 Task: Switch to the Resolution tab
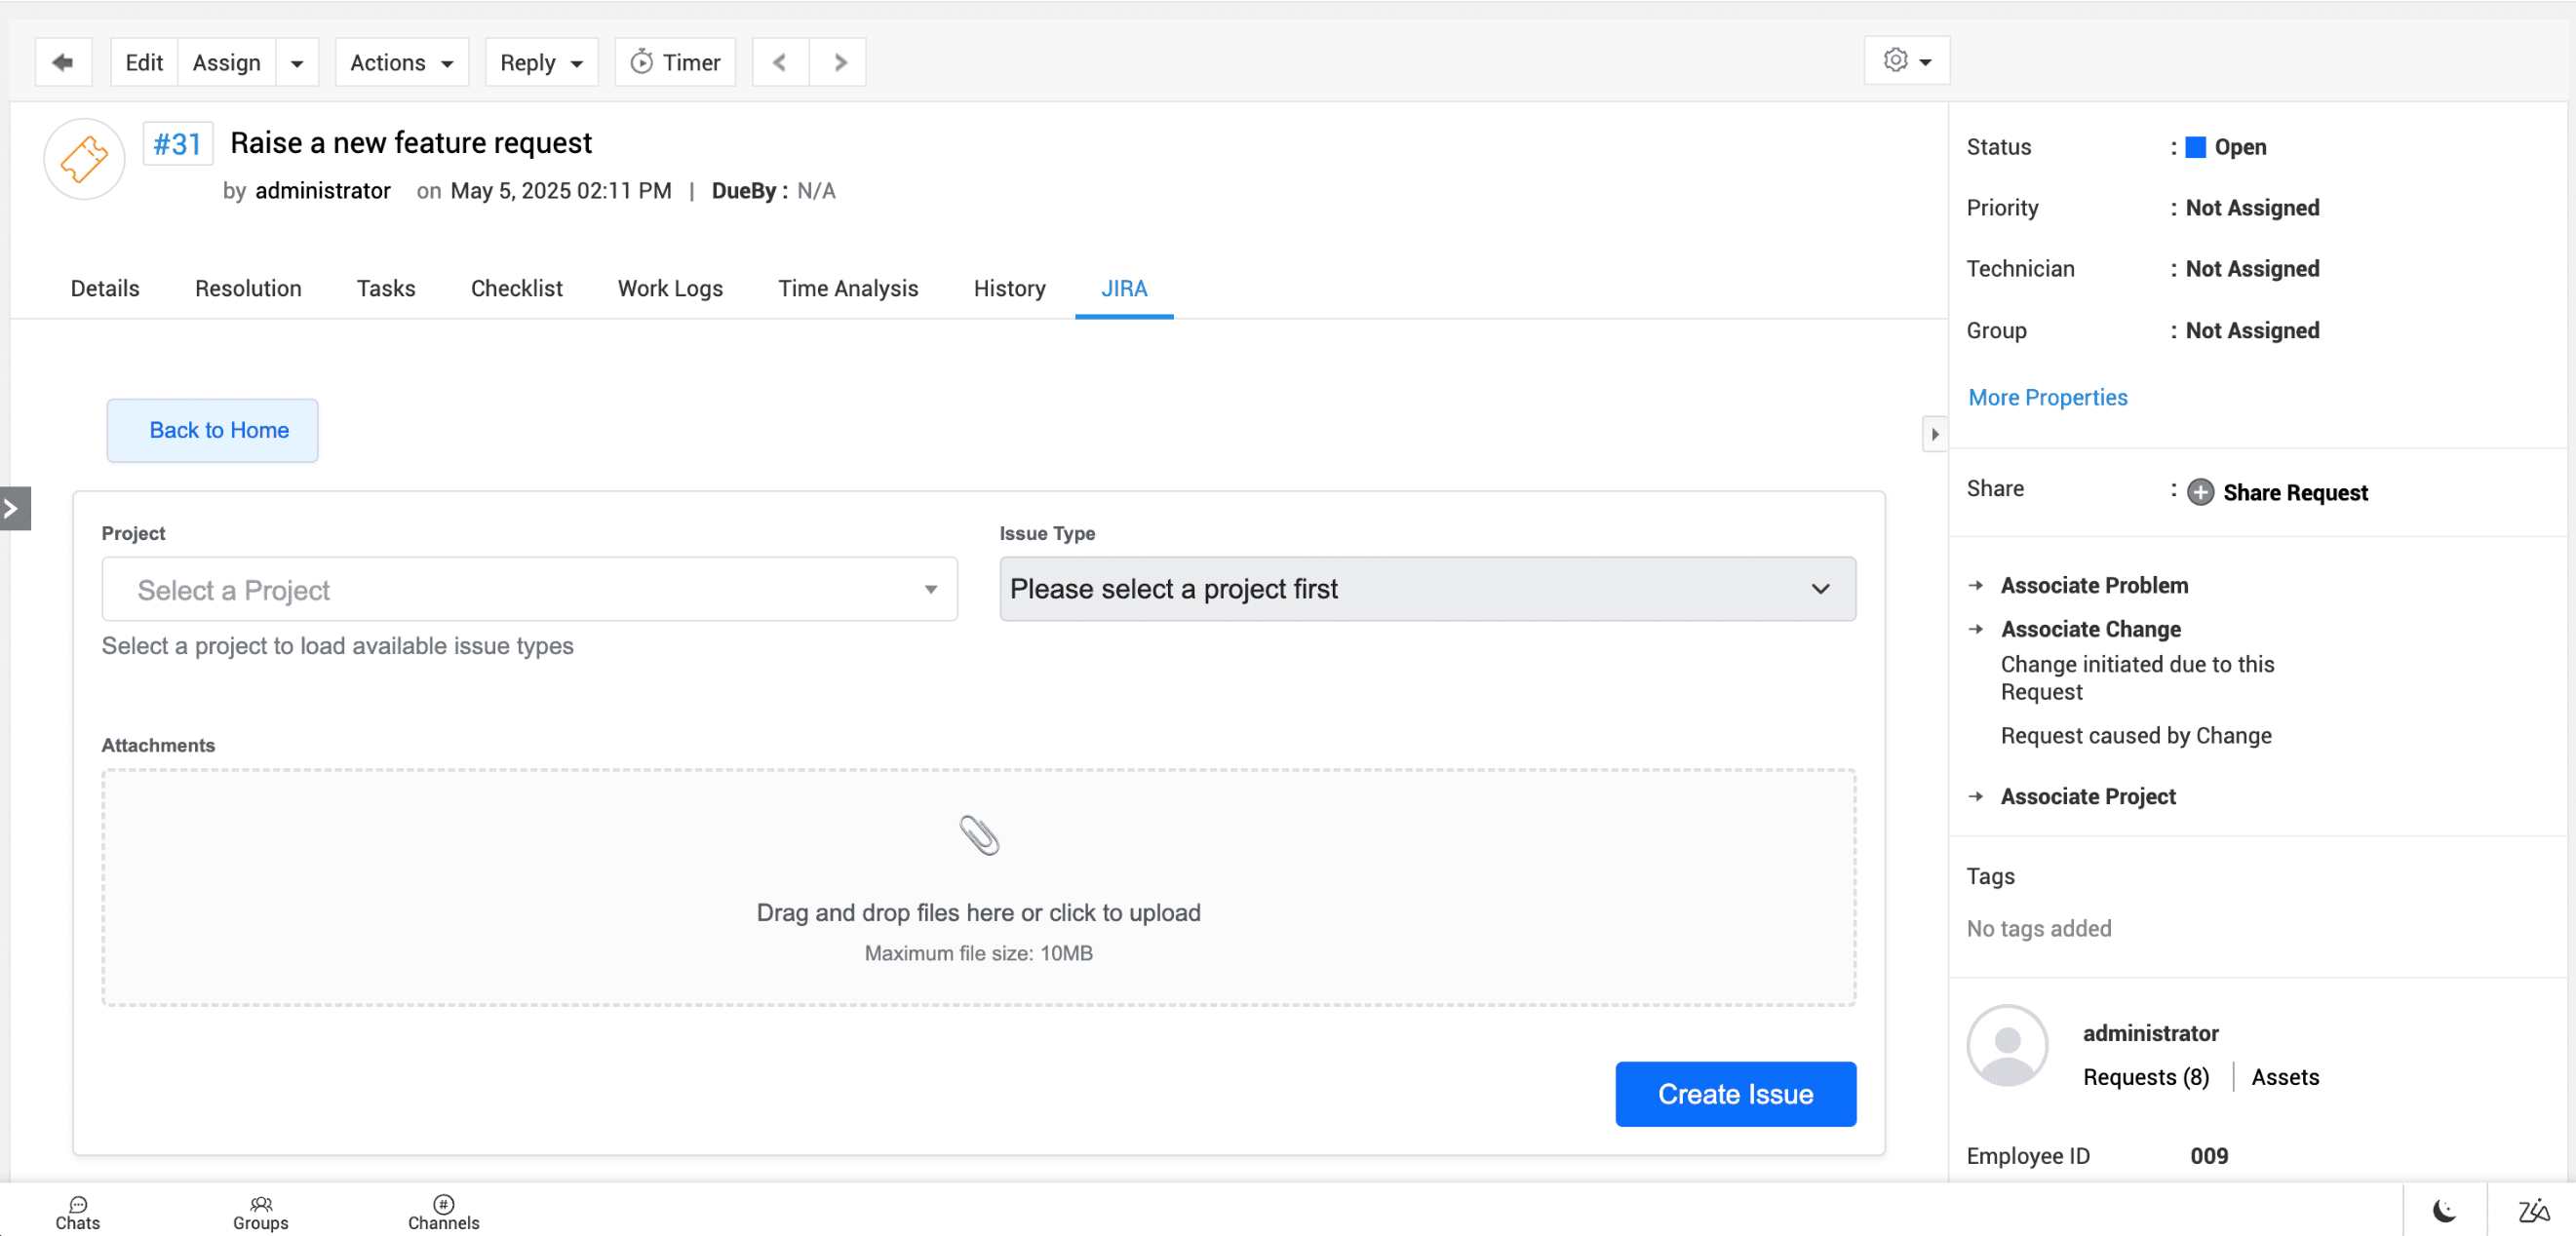coord(248,288)
